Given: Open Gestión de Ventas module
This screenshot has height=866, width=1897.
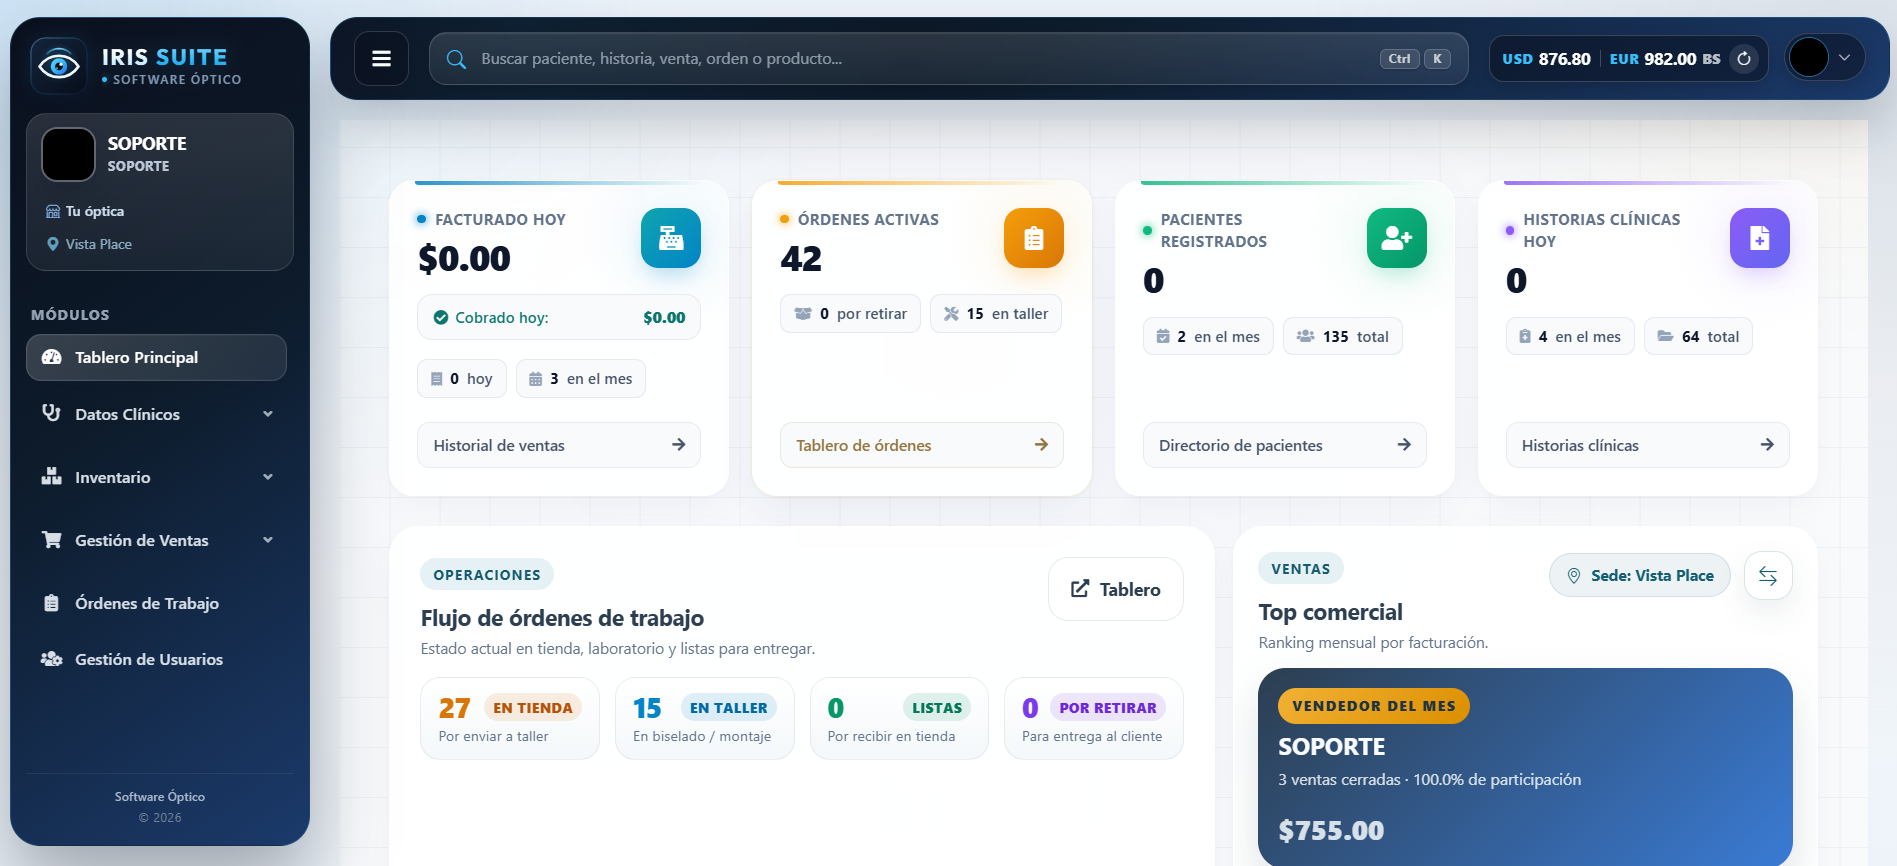Looking at the screenshot, I should coord(156,540).
